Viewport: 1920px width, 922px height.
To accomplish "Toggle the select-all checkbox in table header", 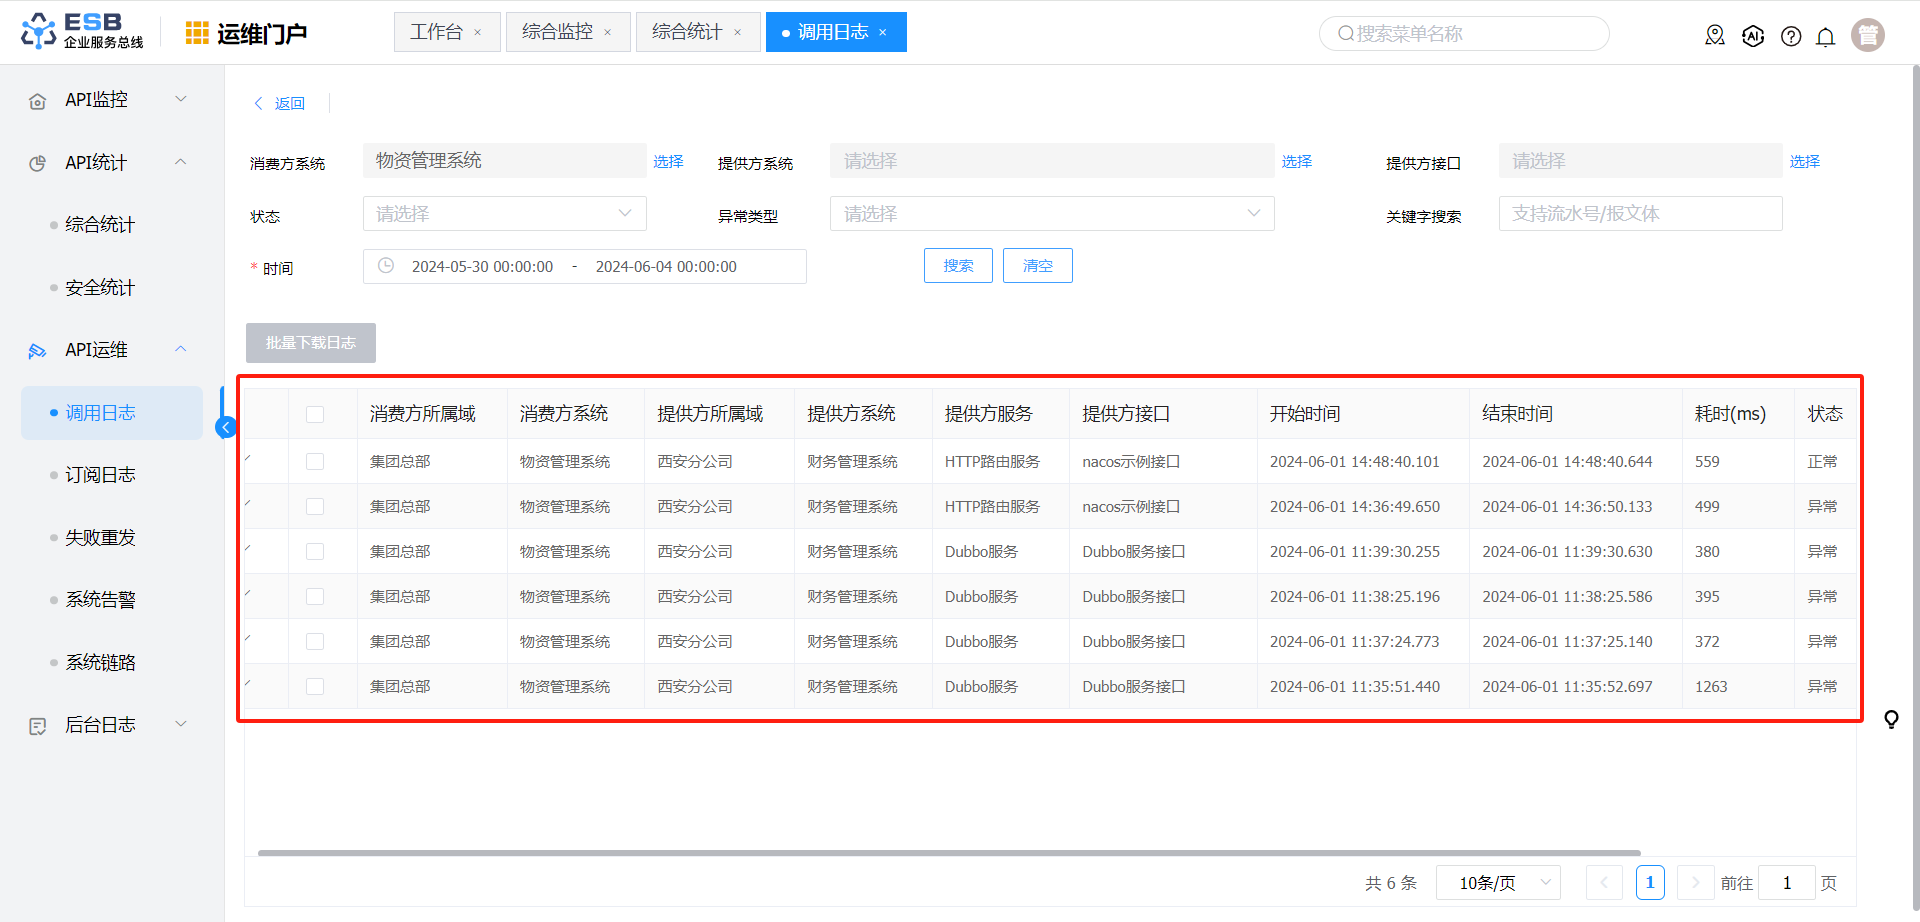I will click(x=315, y=414).
